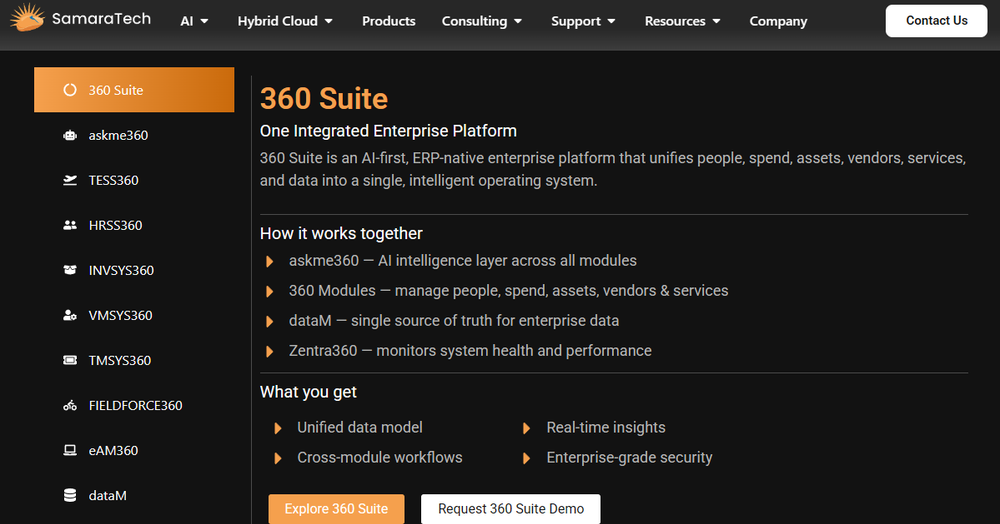Click the 360 Suite circle icon in sidebar

[70, 90]
